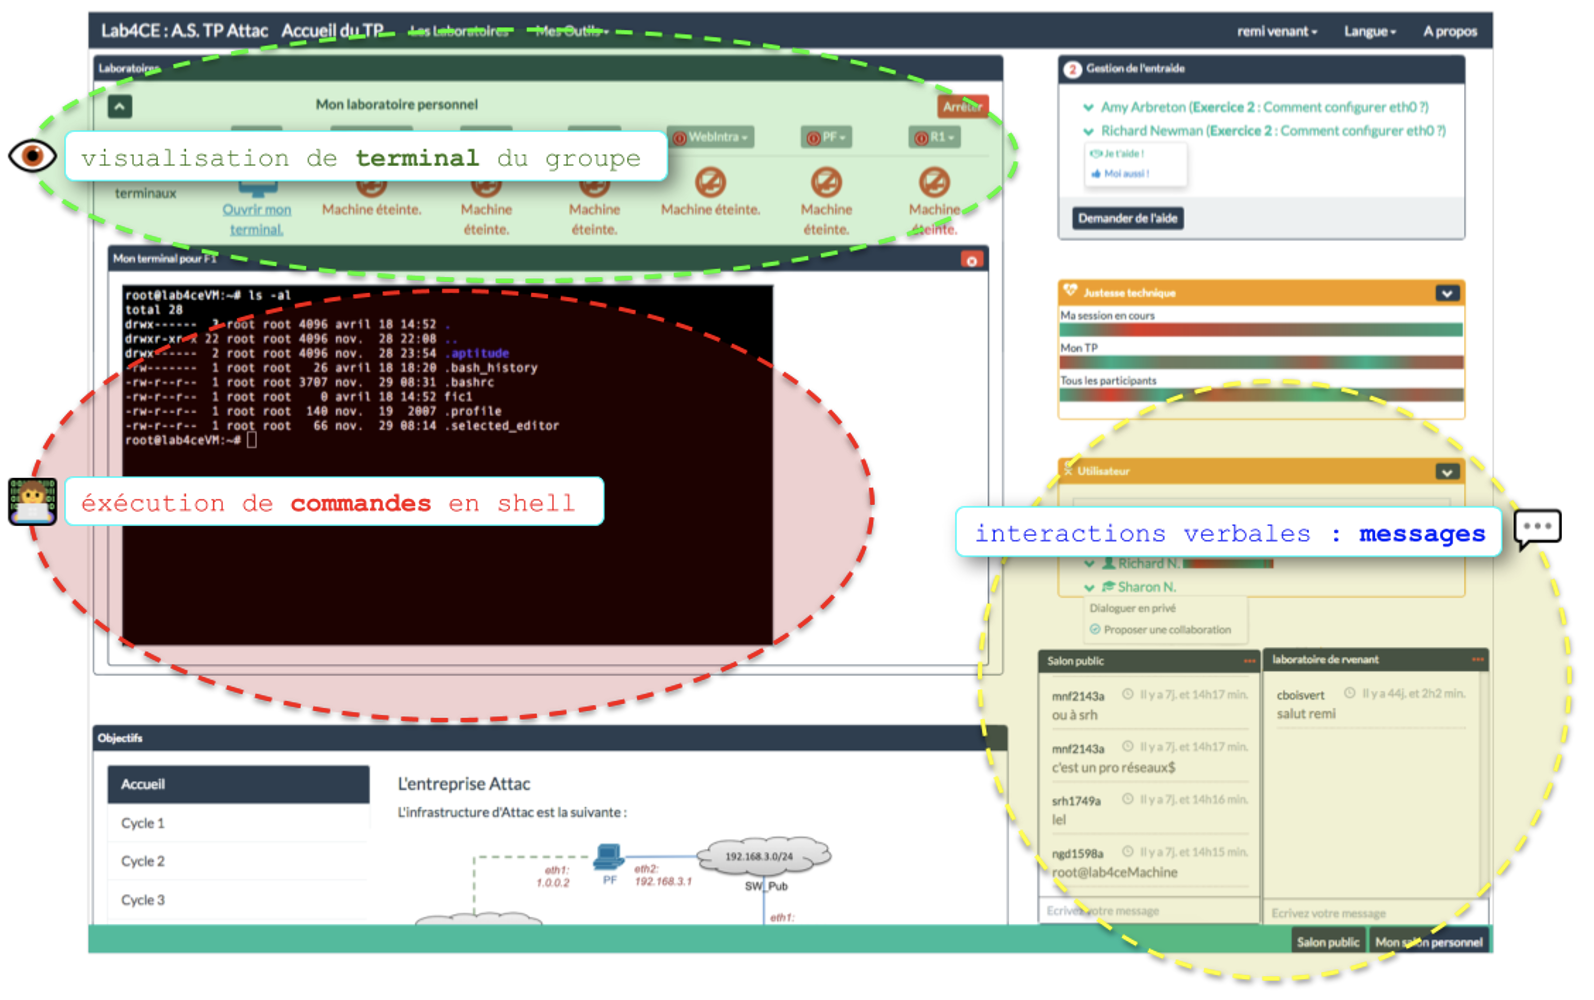The height and width of the screenshot is (1000, 1594).
Task: Collapse the Justesse technique panel
Action: pyautogui.click(x=1446, y=293)
